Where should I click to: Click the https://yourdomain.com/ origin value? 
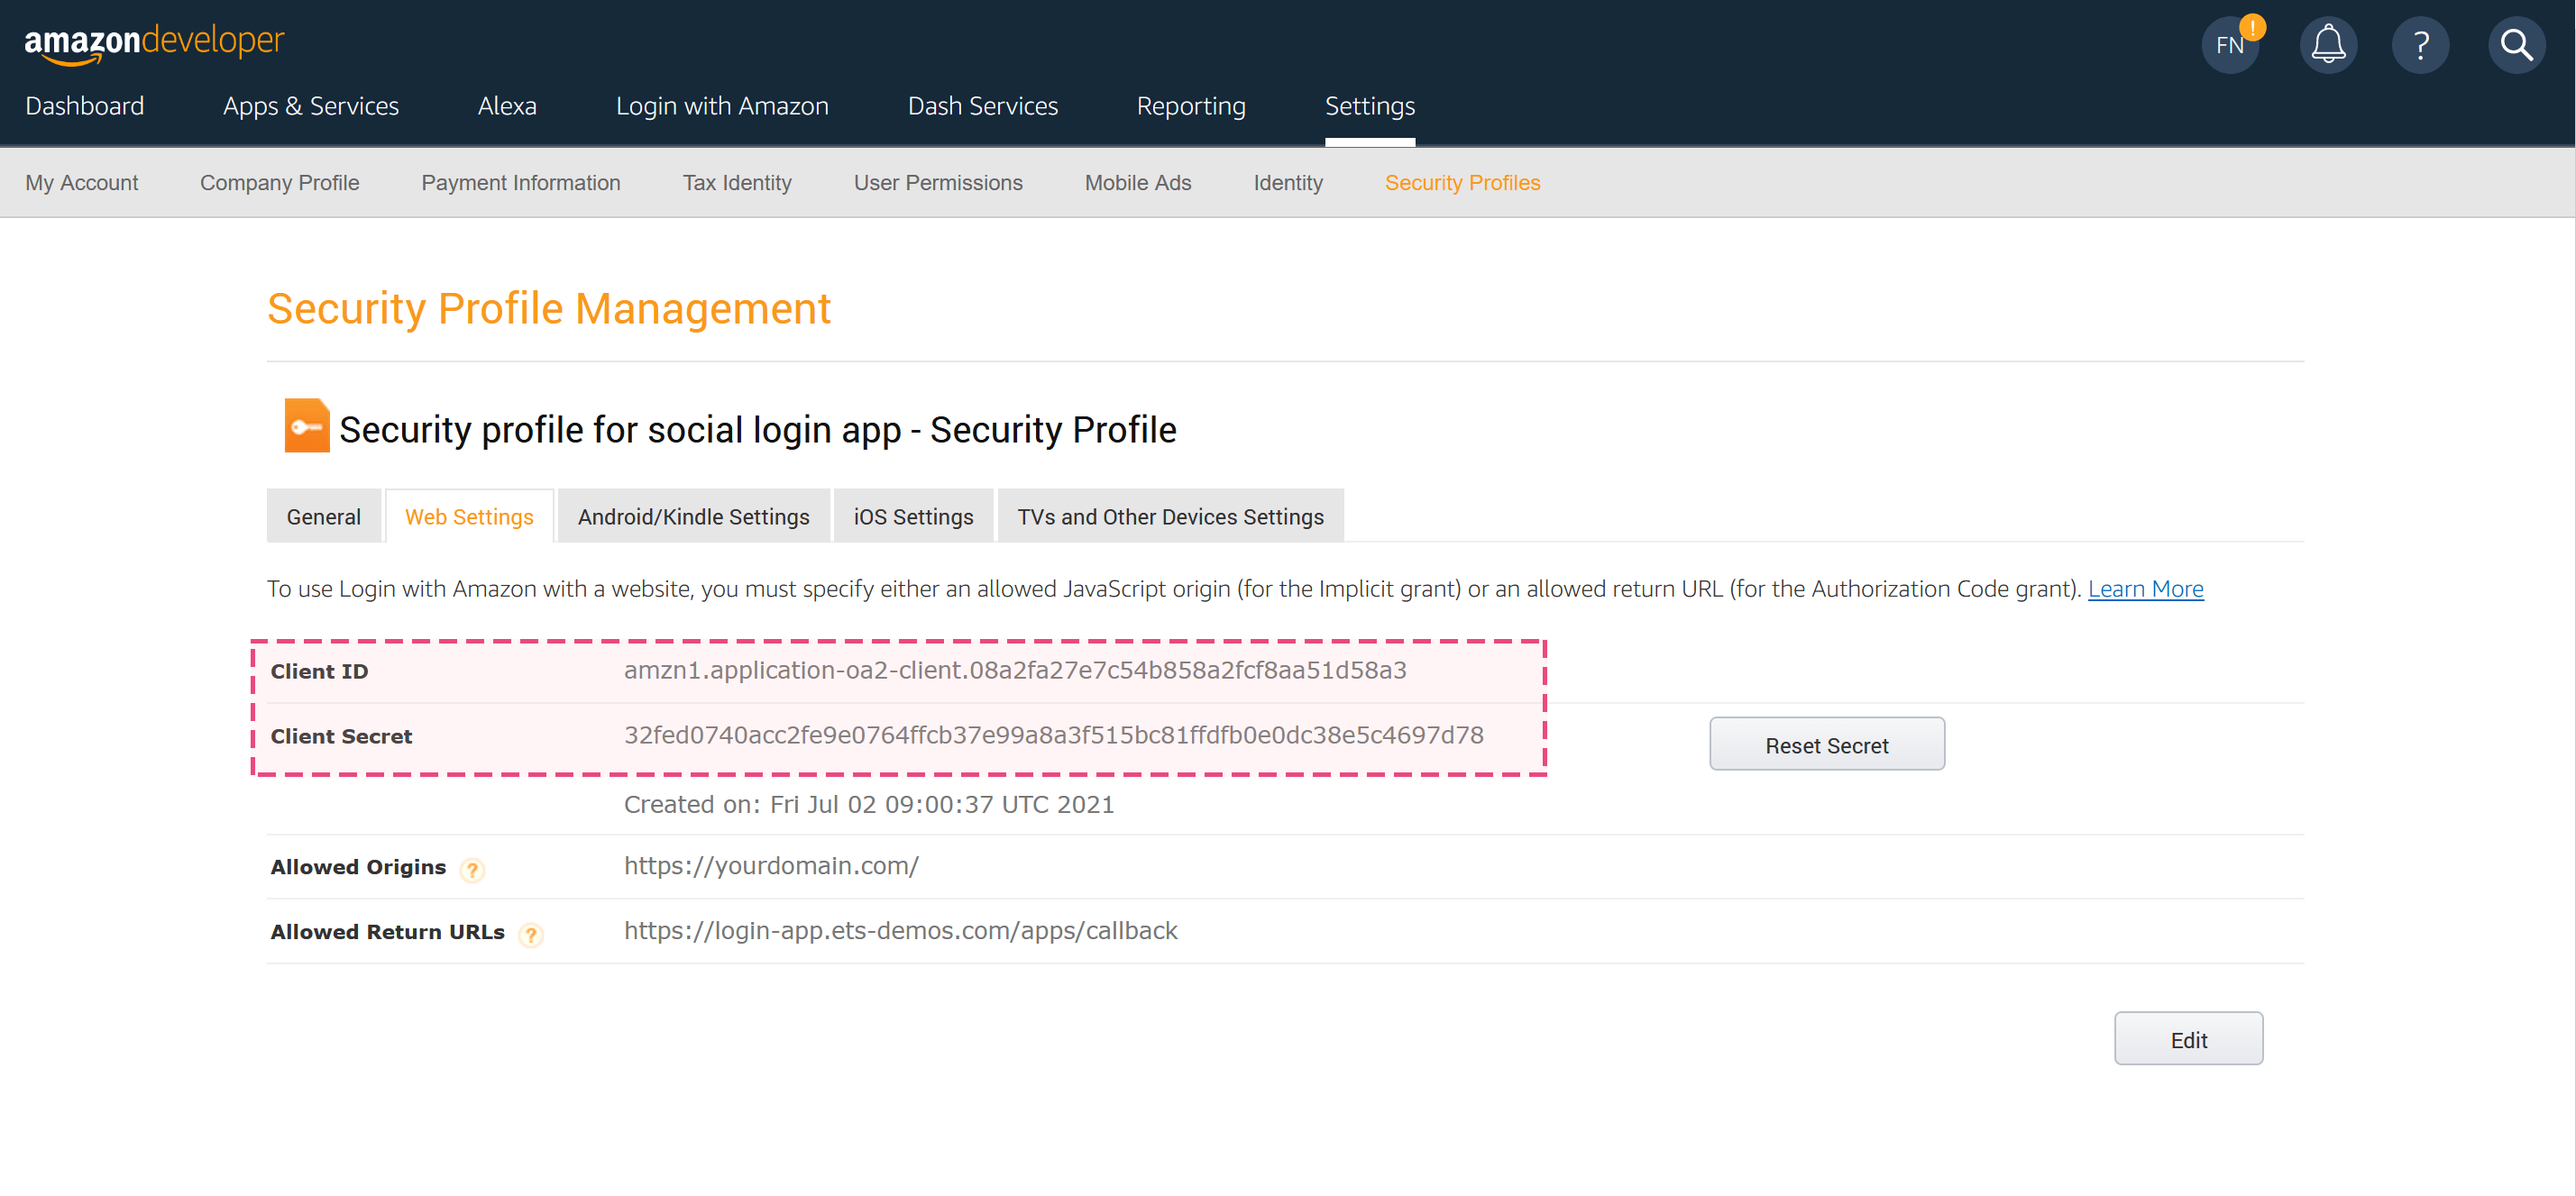(x=771, y=866)
